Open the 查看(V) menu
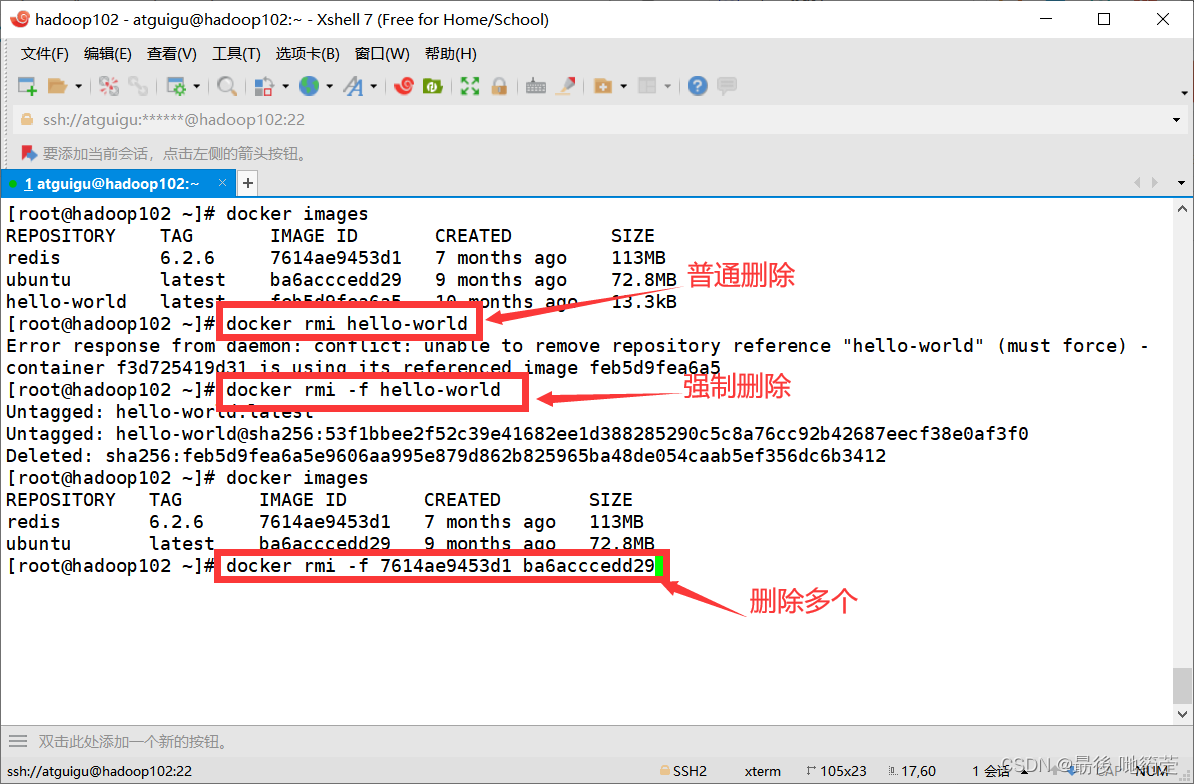The image size is (1194, 784). 171,54
